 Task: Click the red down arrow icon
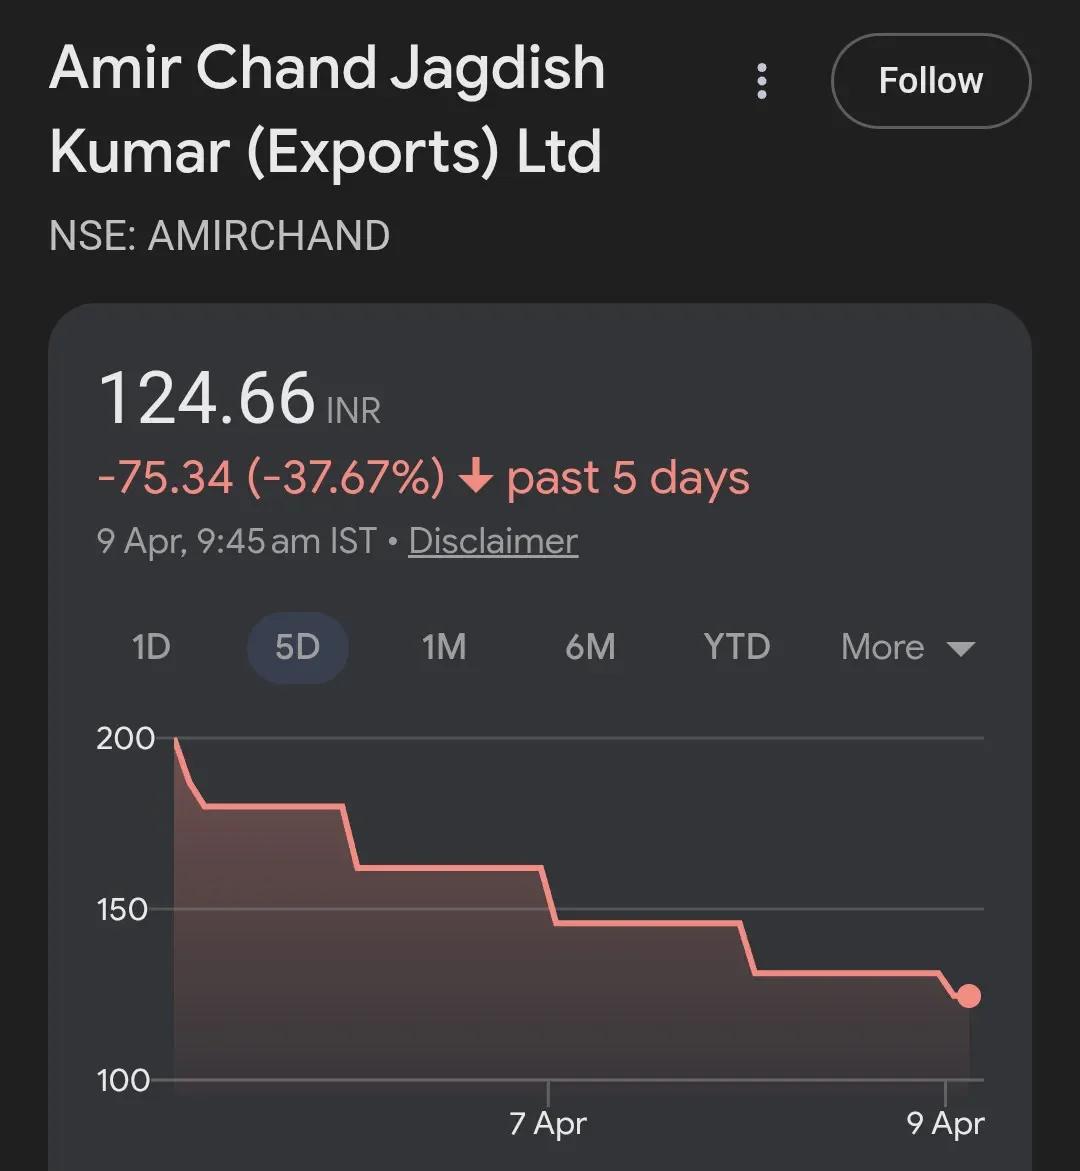475,478
